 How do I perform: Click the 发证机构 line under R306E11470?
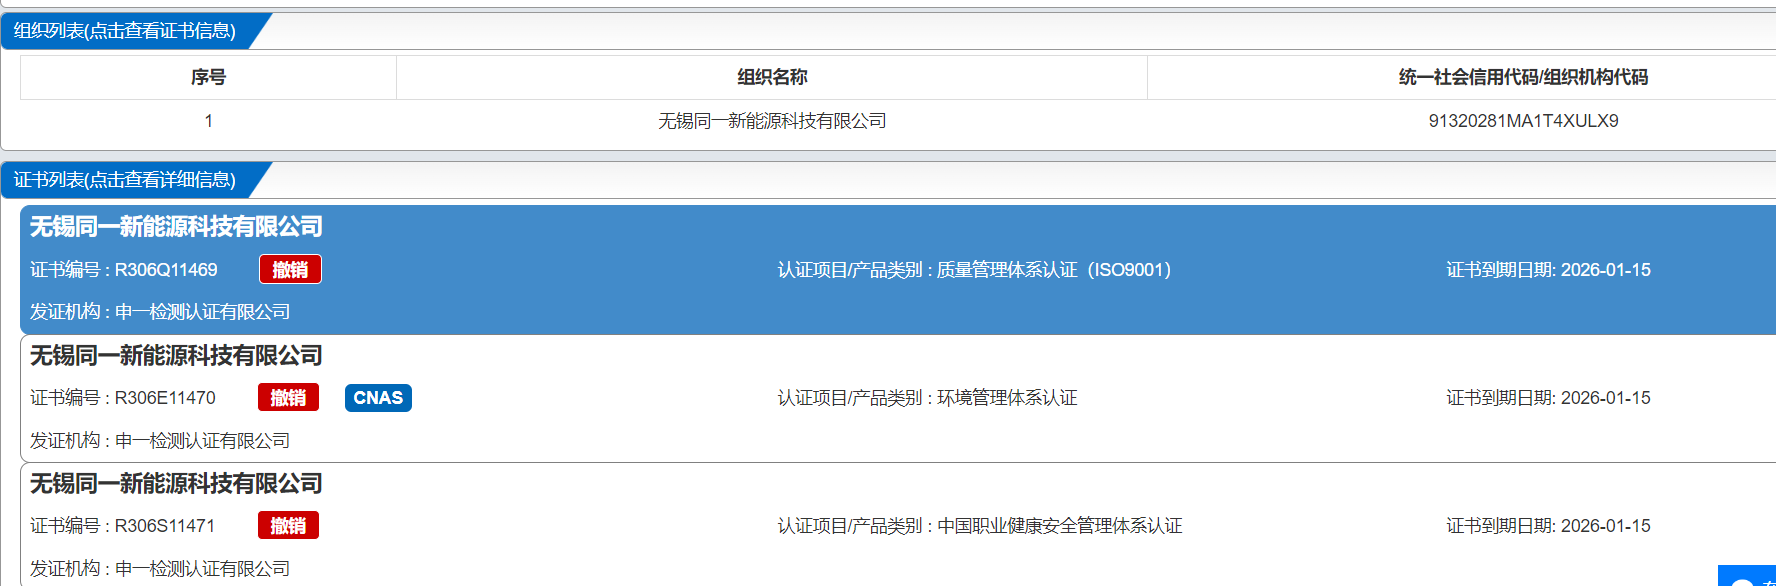160,441
